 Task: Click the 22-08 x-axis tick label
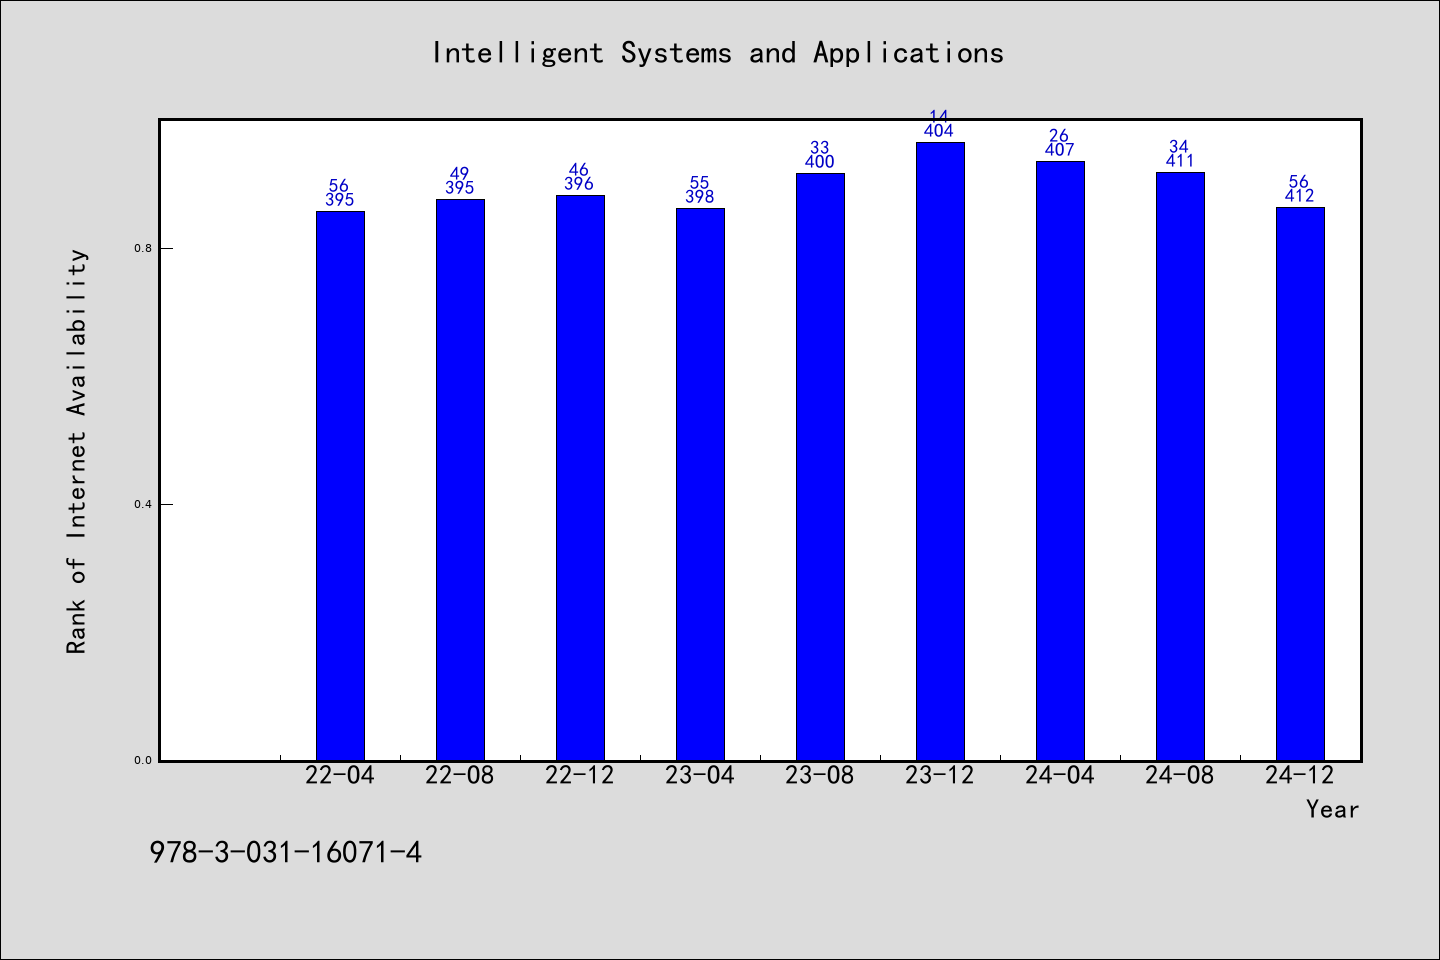460,776
